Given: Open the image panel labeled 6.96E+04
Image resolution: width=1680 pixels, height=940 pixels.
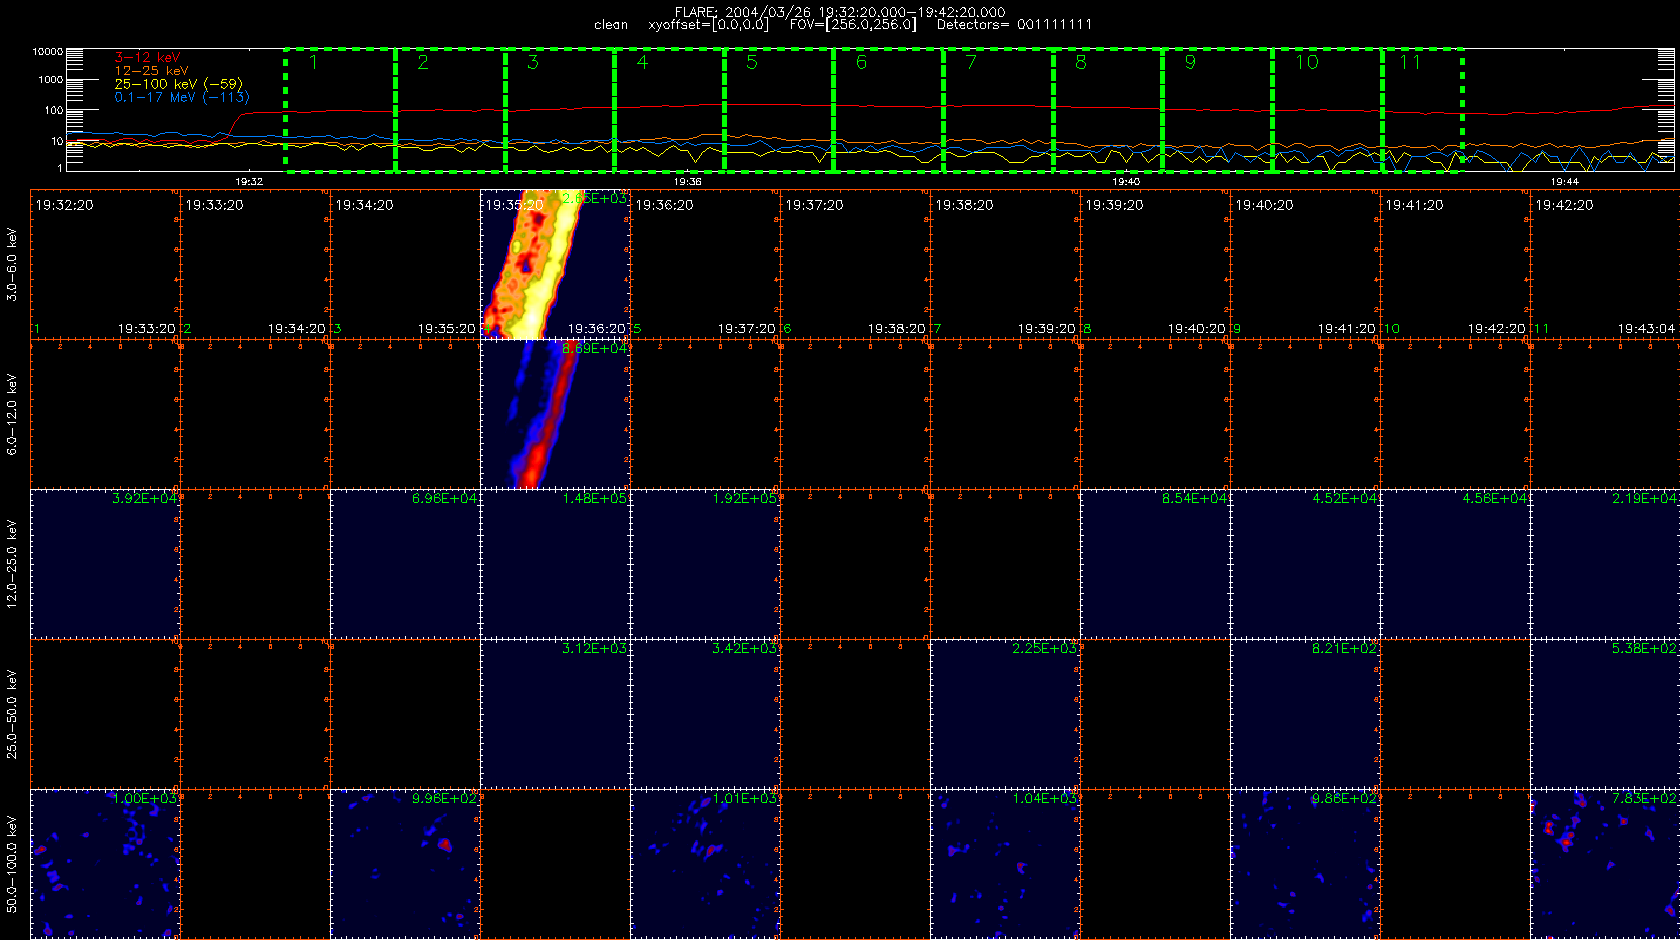Looking at the screenshot, I should (x=405, y=564).
